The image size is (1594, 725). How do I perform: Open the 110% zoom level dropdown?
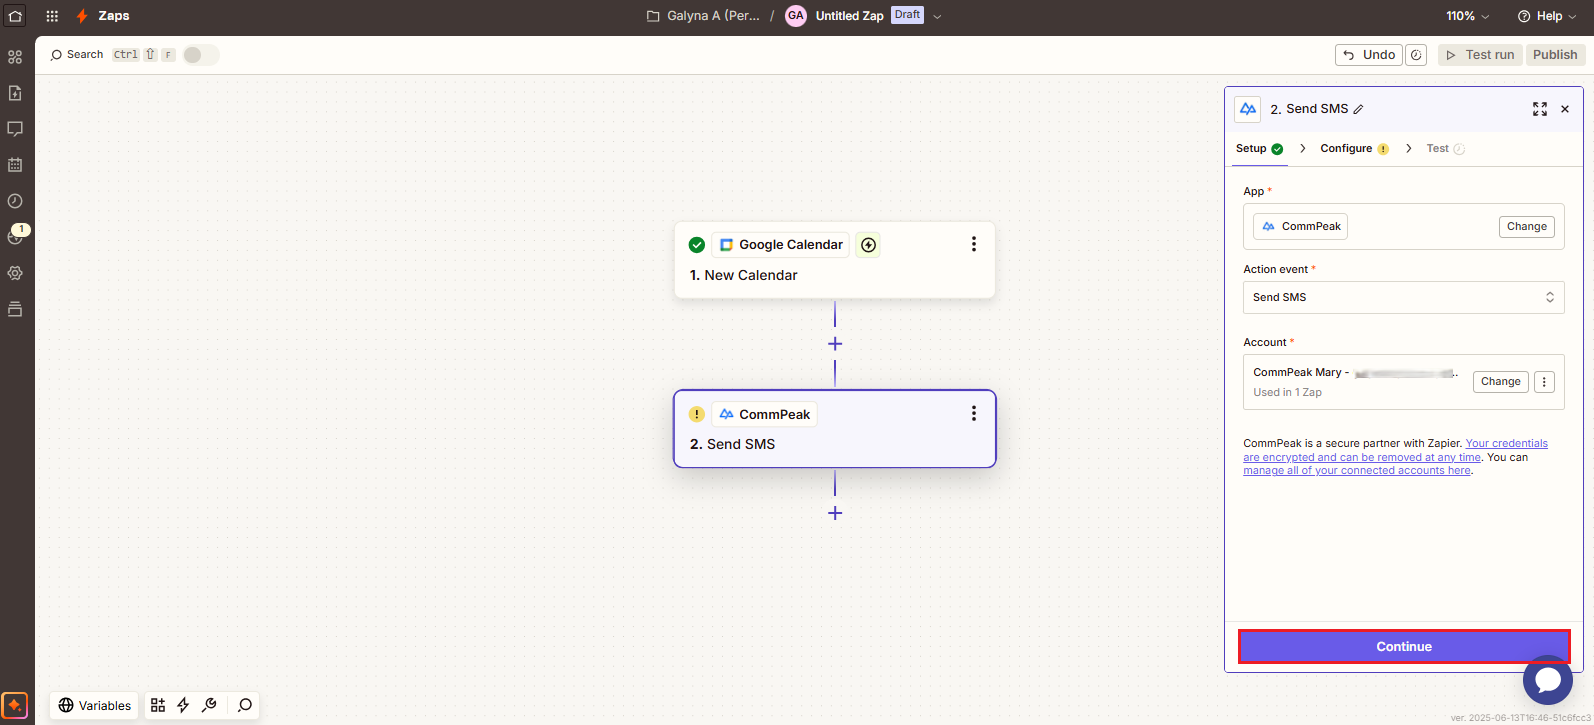[1467, 16]
